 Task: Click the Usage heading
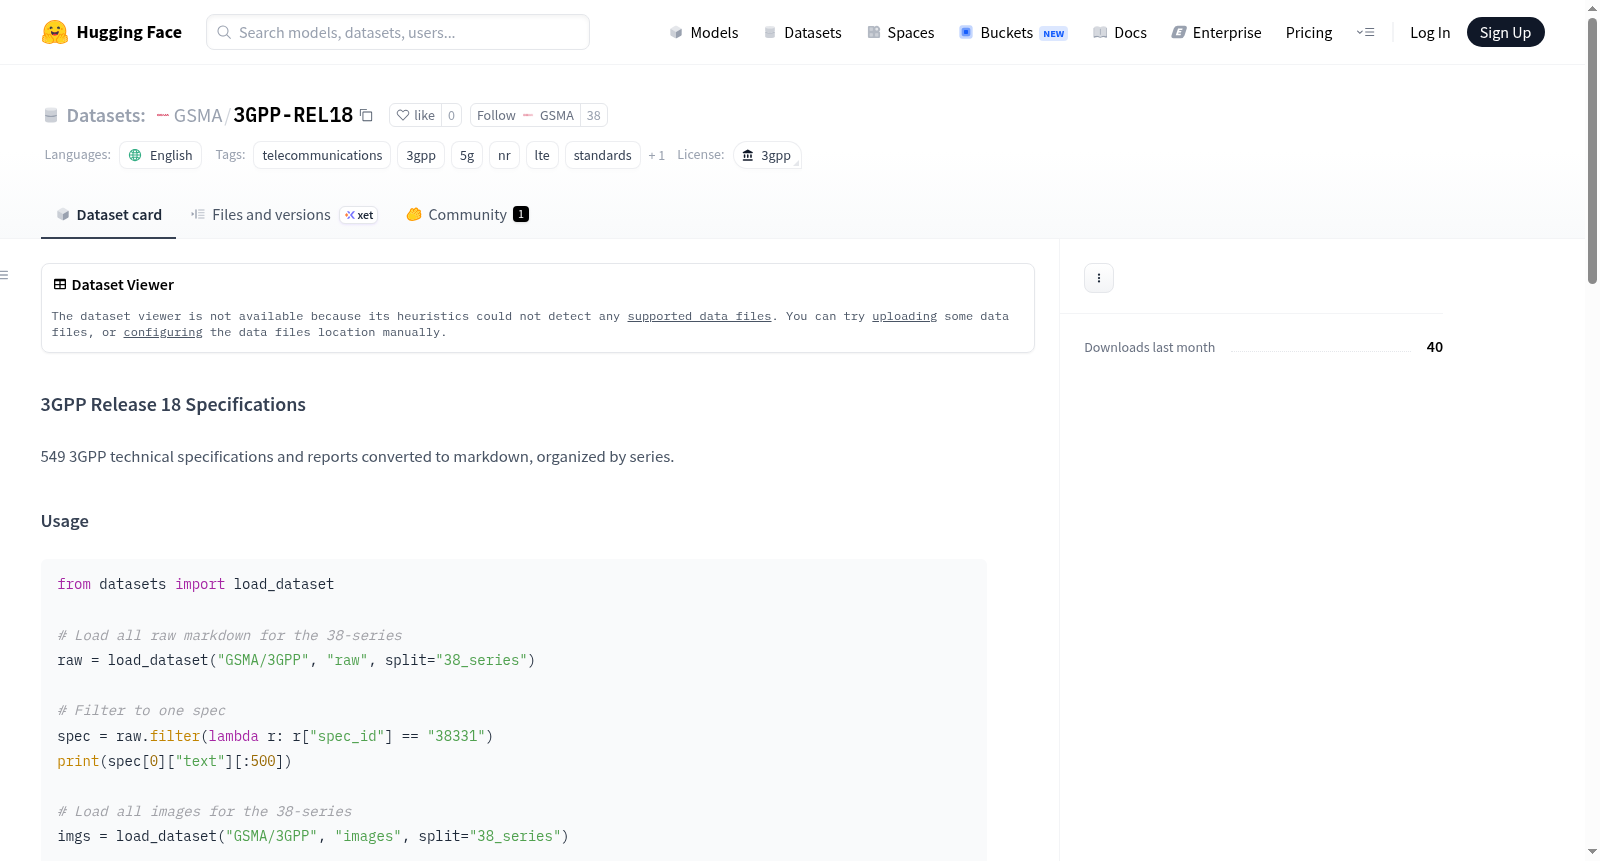(65, 521)
